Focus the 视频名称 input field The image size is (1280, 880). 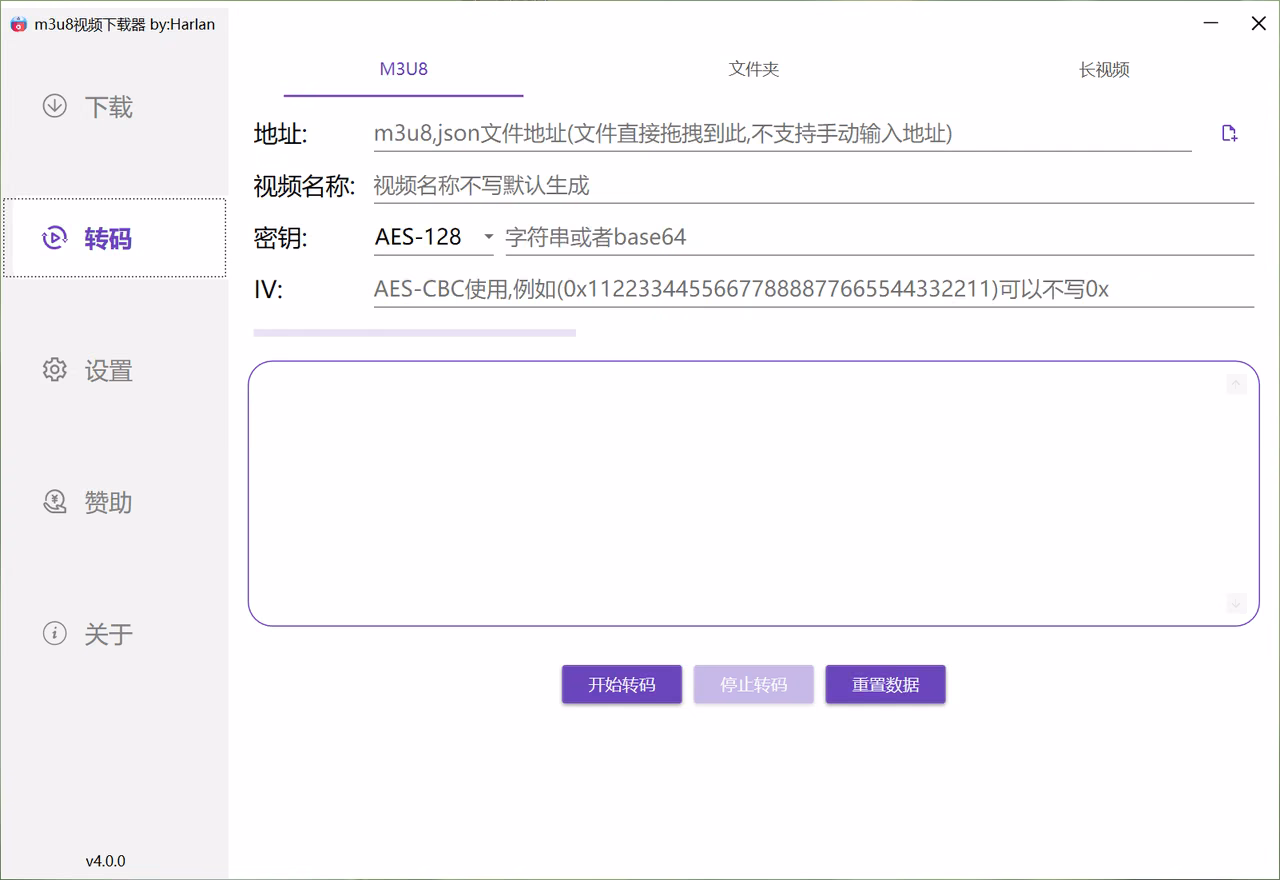(814, 185)
